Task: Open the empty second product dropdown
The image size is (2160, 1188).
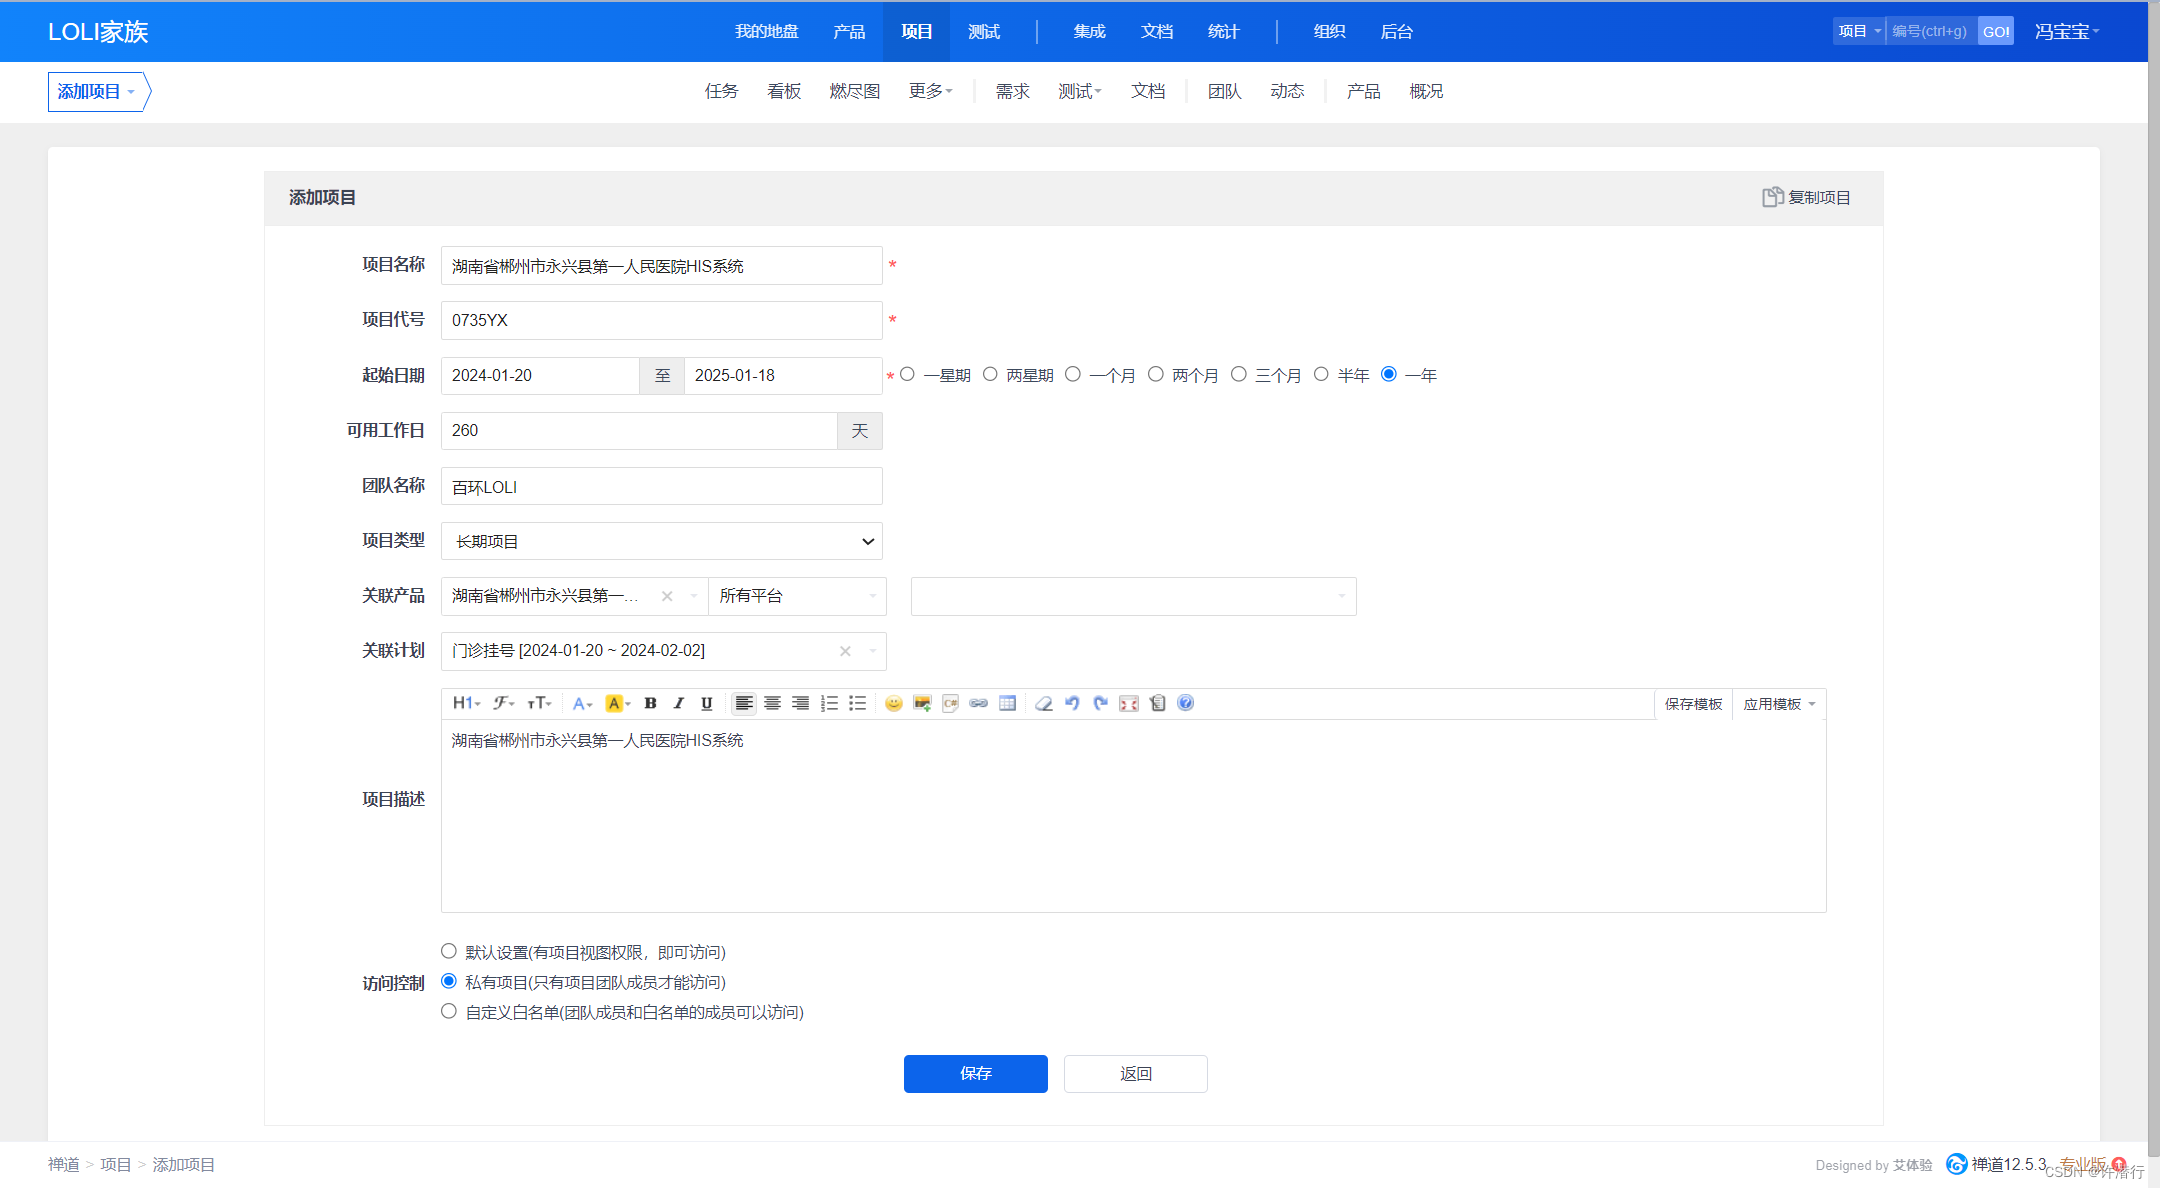Action: point(1134,596)
